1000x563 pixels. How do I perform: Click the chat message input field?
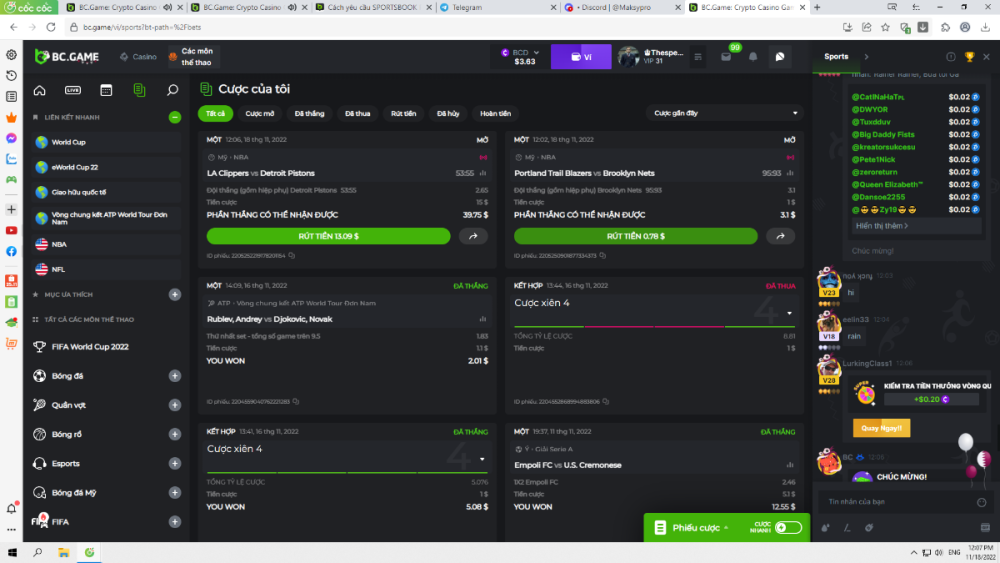890,501
